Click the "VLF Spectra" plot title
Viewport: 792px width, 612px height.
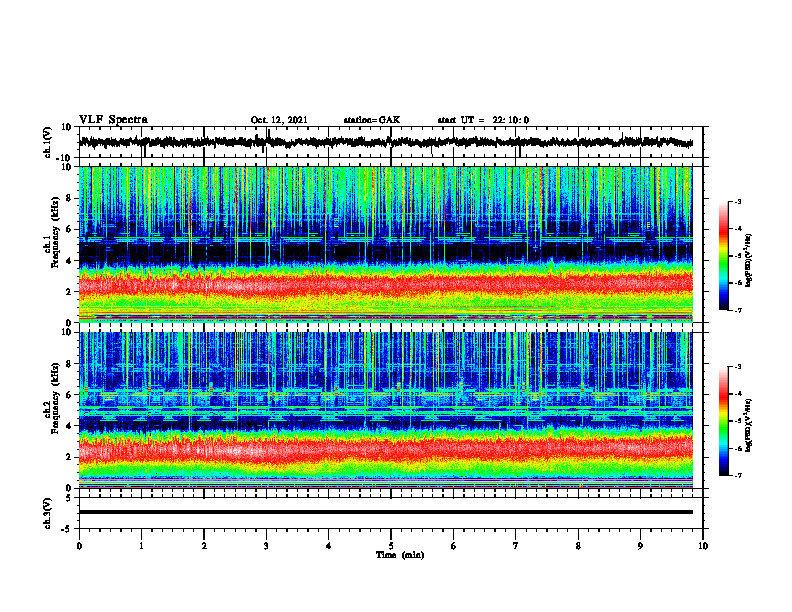coord(113,120)
